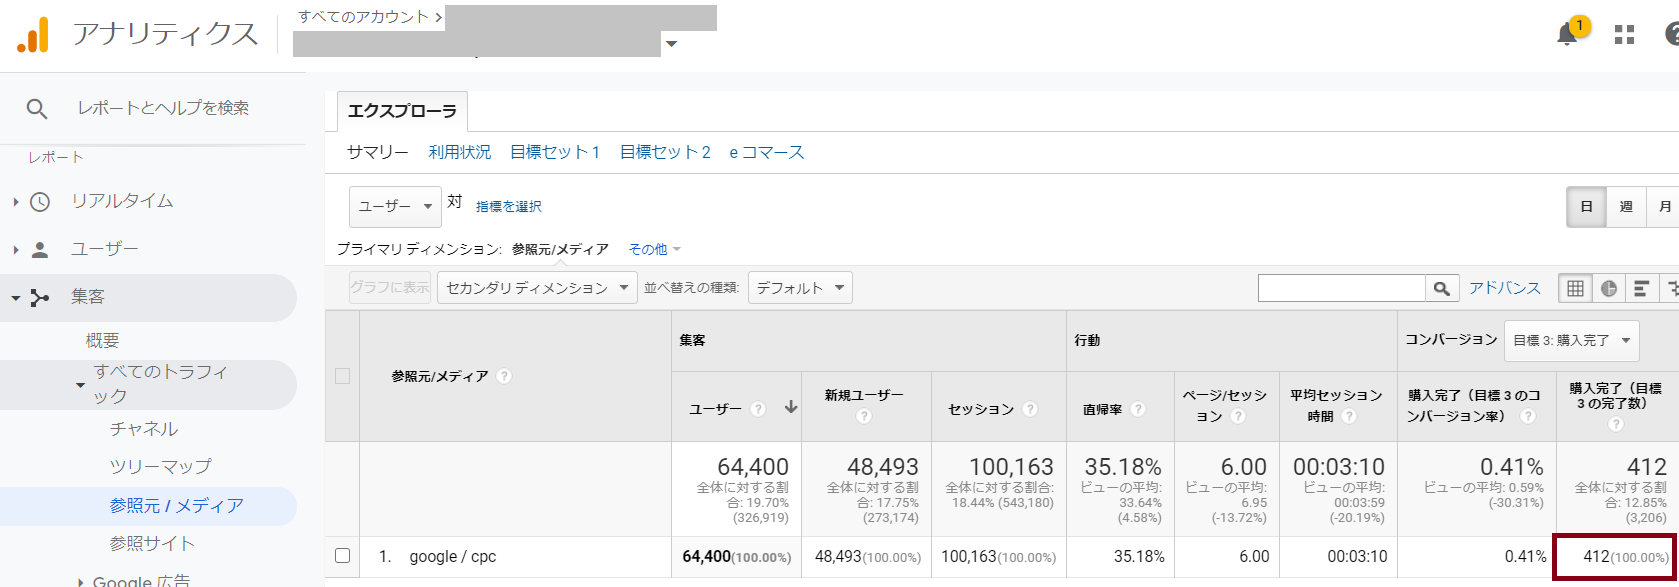Switch to performance bar view icon

(1641, 289)
